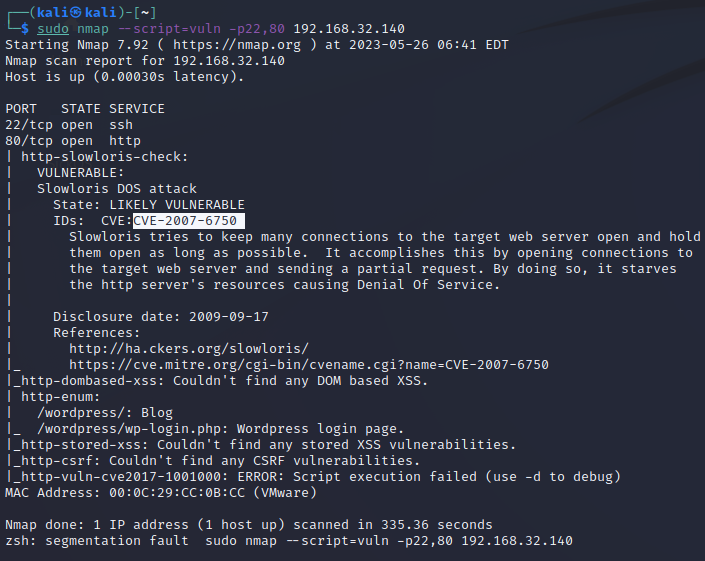
Task: Click the 80/tcp open http line
Action: click(72, 140)
